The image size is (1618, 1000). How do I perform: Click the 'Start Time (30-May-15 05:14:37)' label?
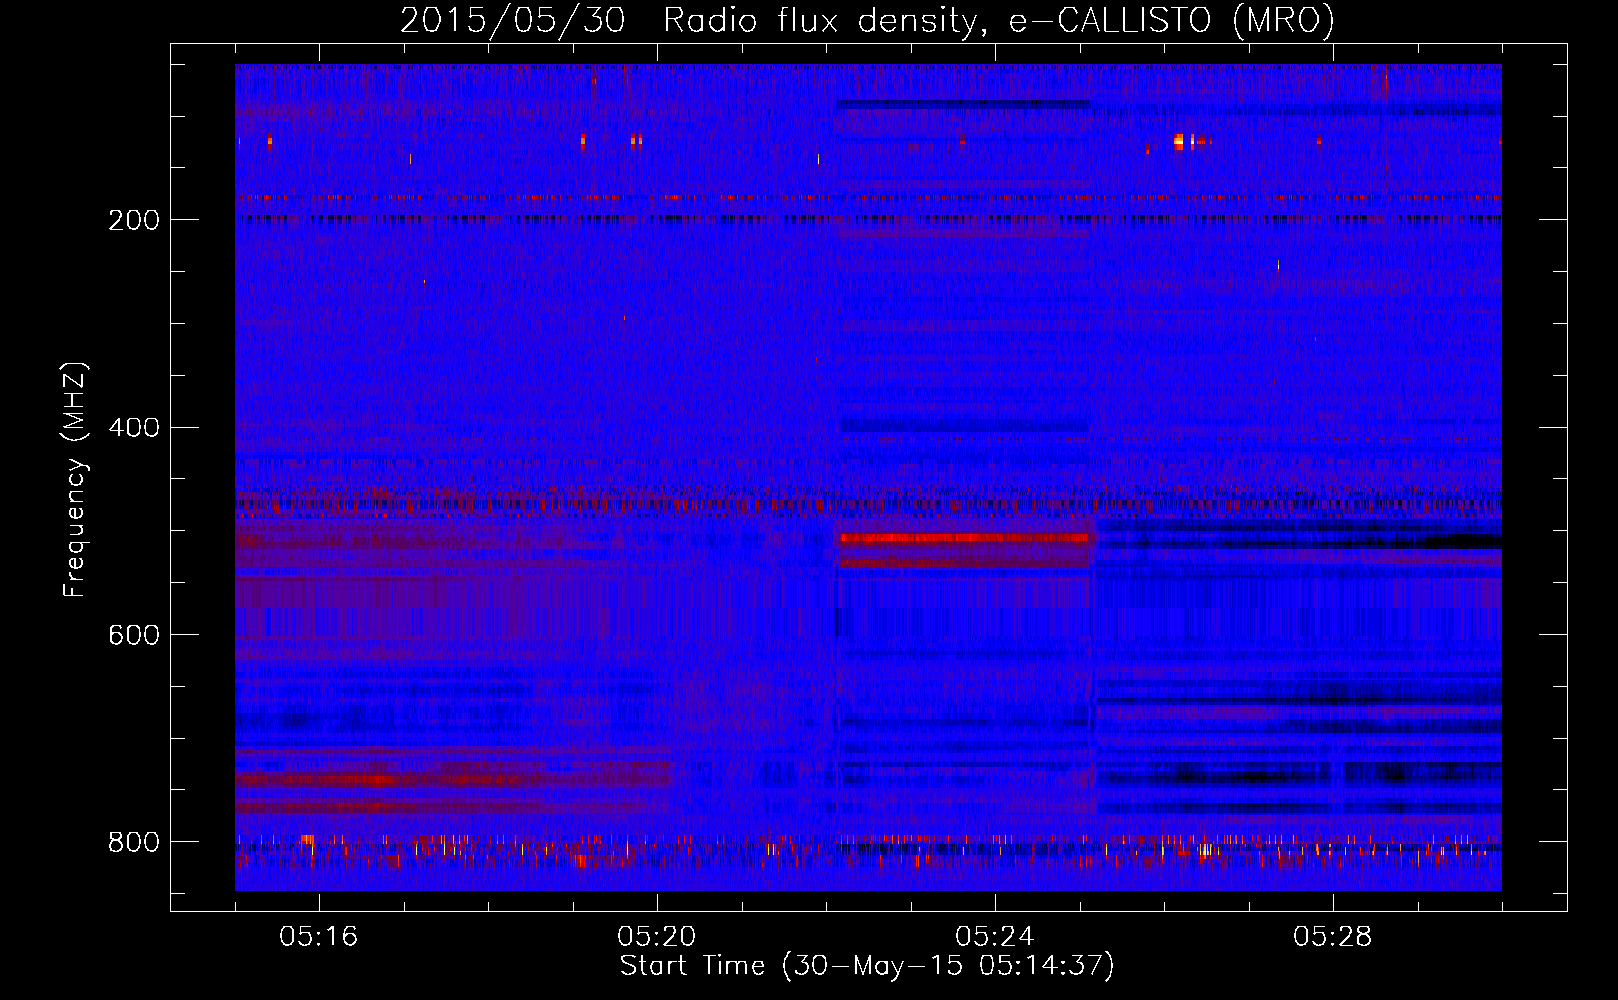coord(867,966)
